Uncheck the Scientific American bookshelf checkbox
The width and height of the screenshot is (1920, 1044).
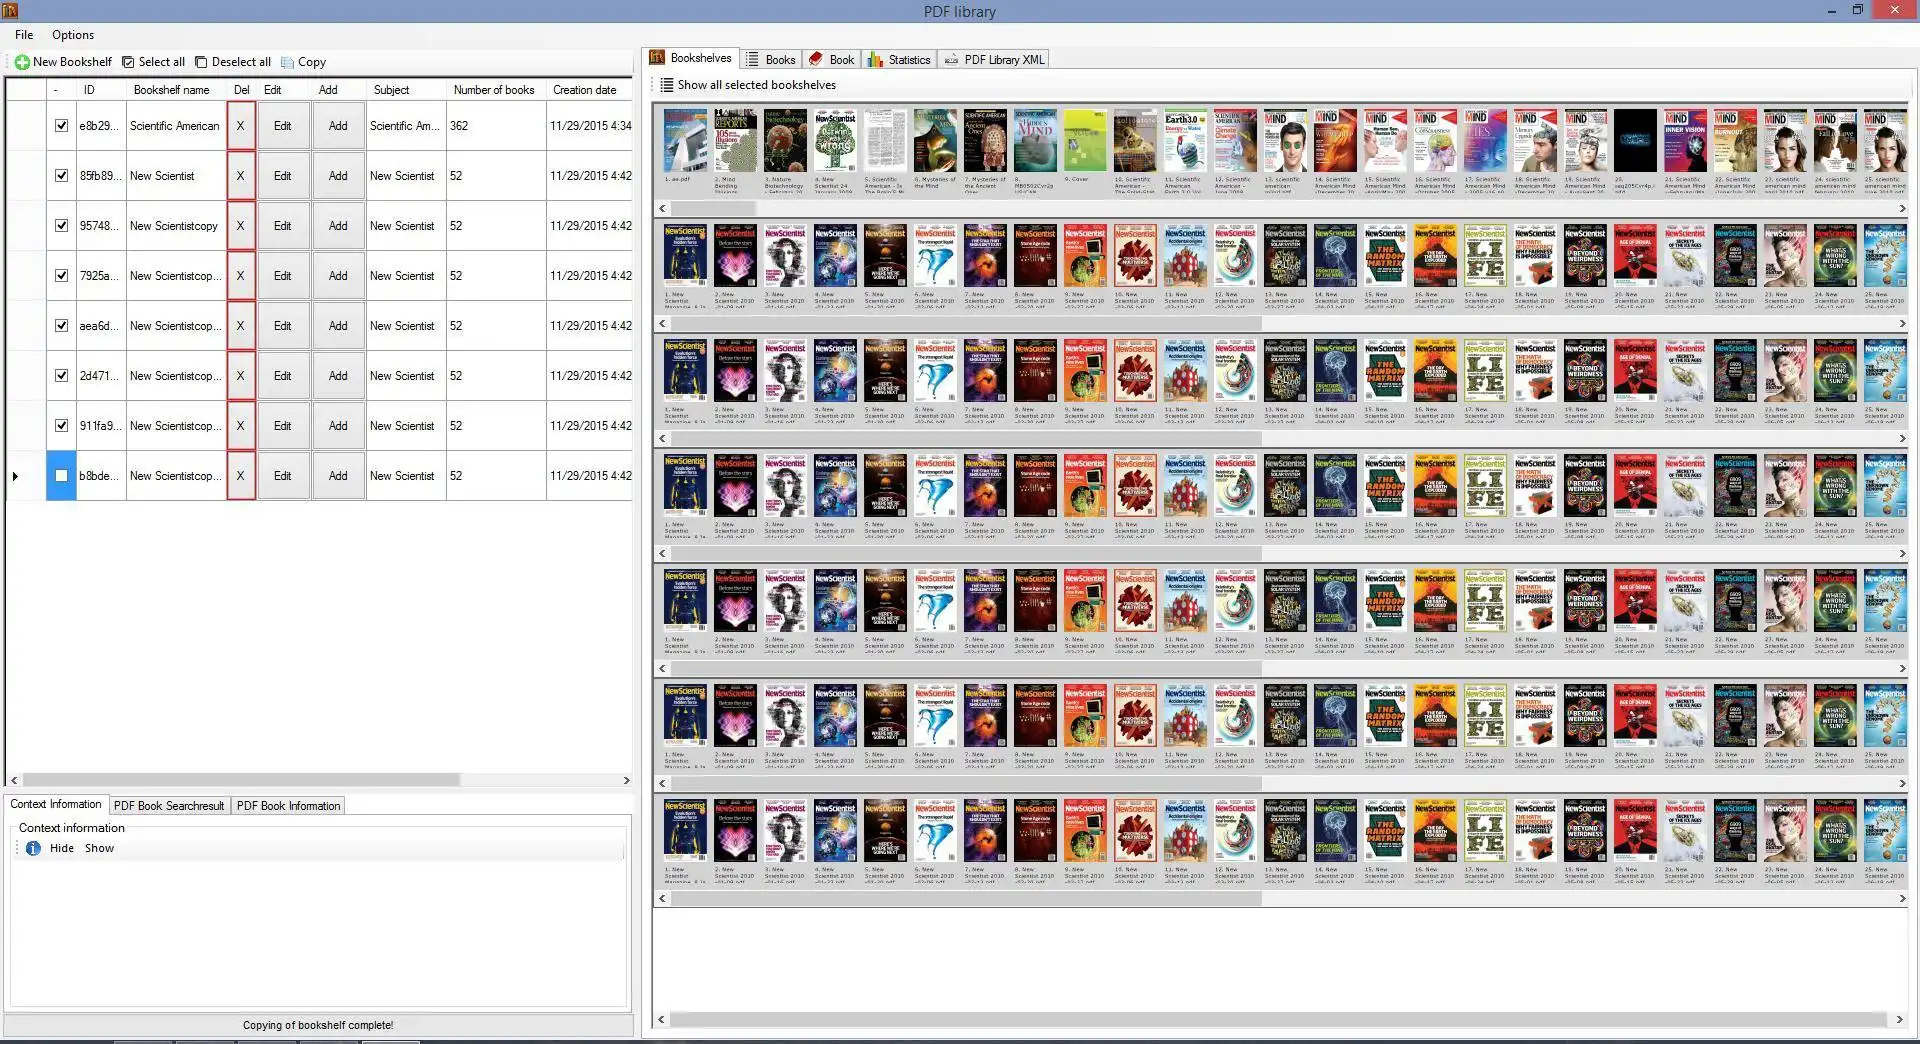click(x=61, y=126)
